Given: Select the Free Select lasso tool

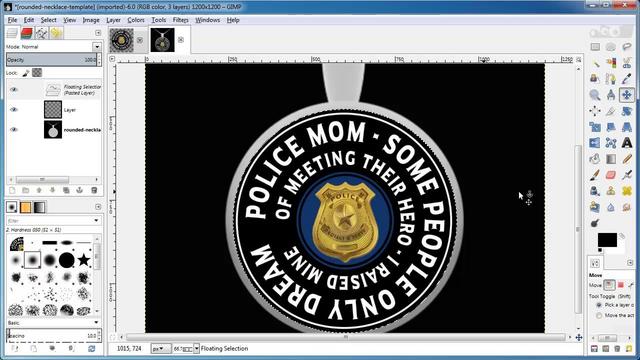Looking at the screenshot, I should pos(627,47).
